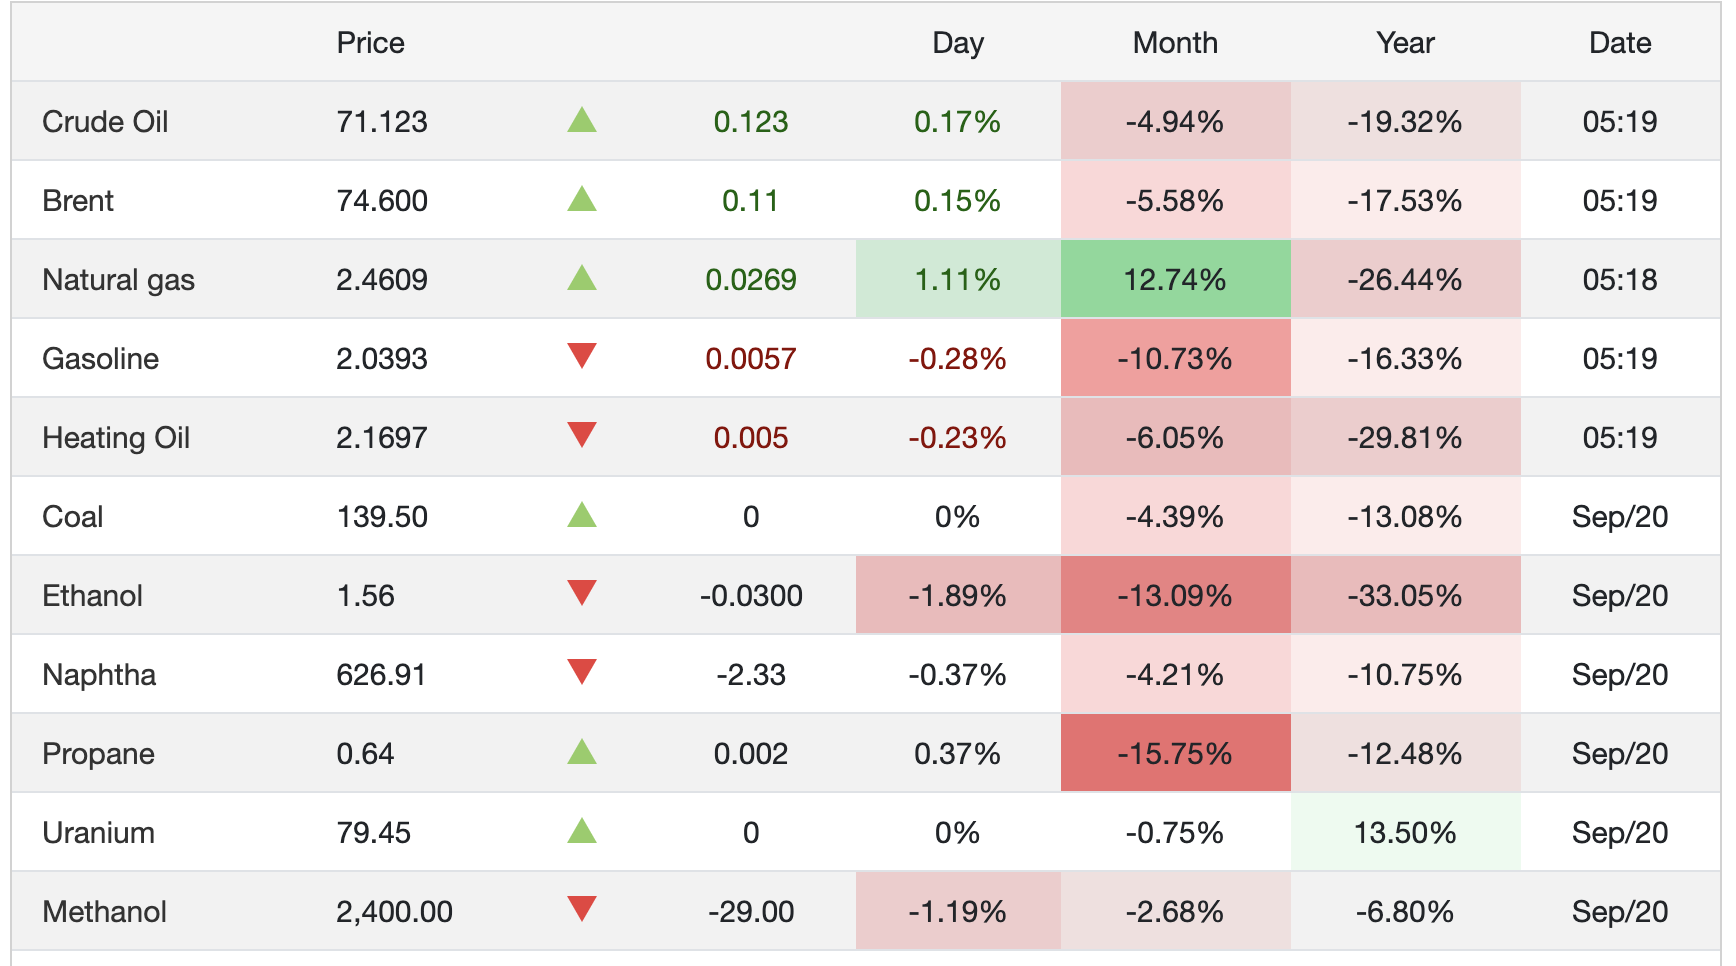Select the Naphtha price 626.91
Screen dimensions: 1736x966
[381, 675]
